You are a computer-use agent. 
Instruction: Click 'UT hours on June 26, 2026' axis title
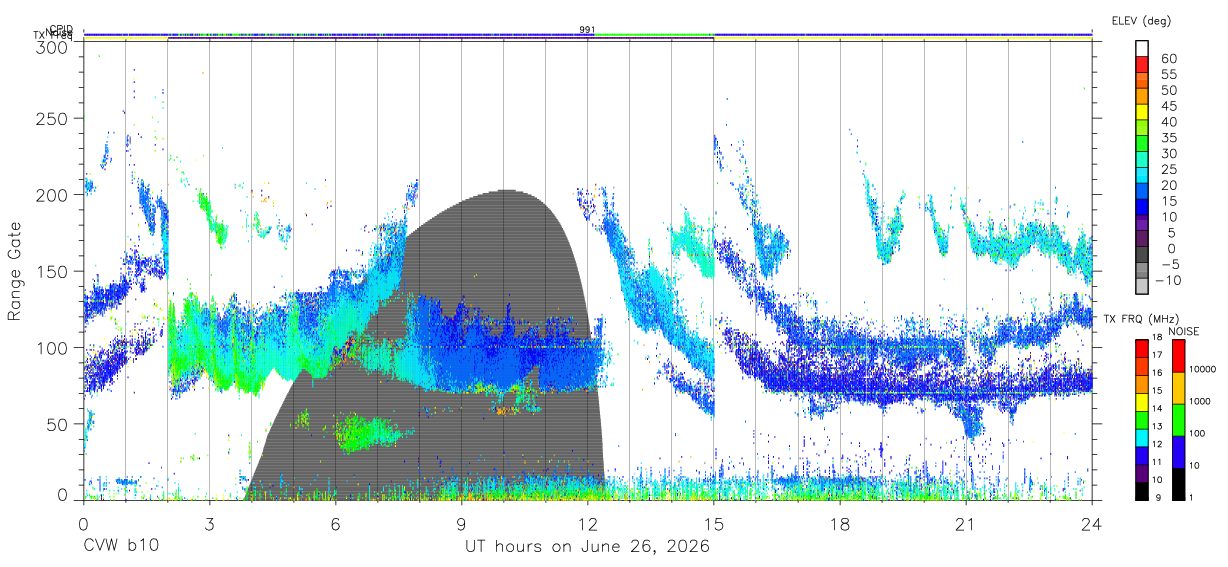(x=587, y=547)
